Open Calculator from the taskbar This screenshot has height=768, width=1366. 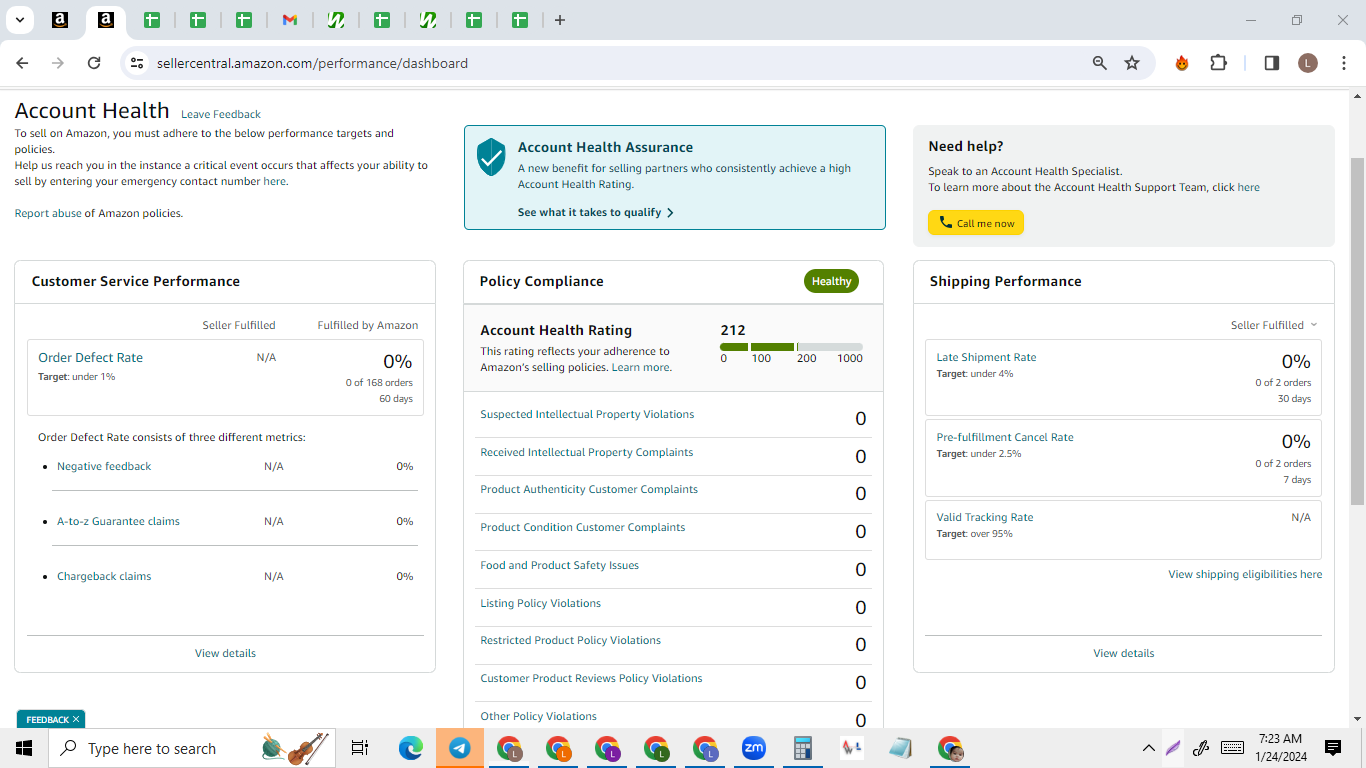tap(802, 748)
